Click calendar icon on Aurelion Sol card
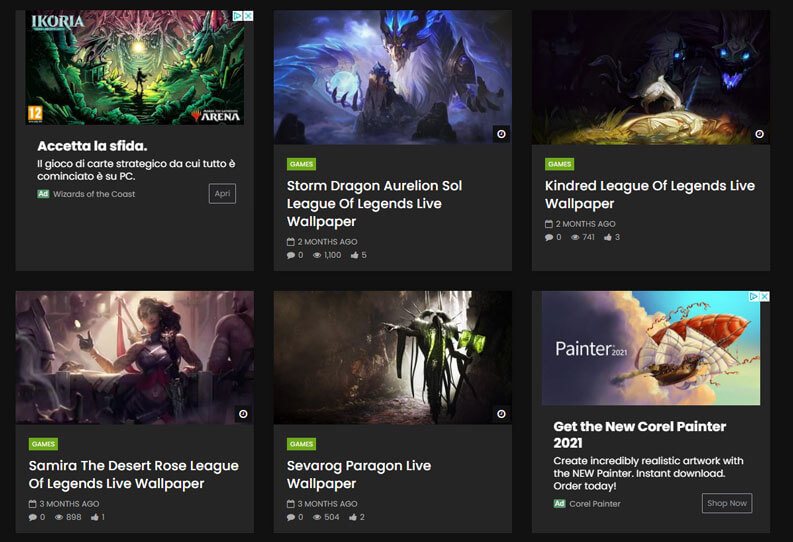 (x=290, y=242)
